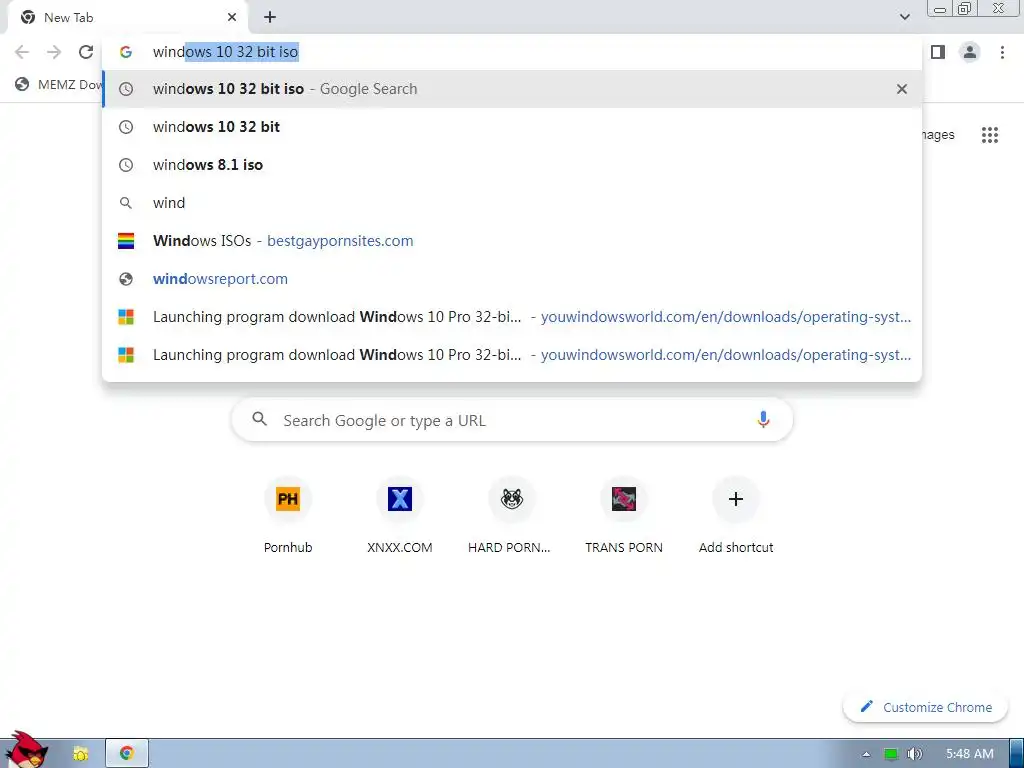Image resolution: width=1024 pixels, height=768 pixels.
Task: Click the Google G icon in address bar
Action: [x=126, y=52]
